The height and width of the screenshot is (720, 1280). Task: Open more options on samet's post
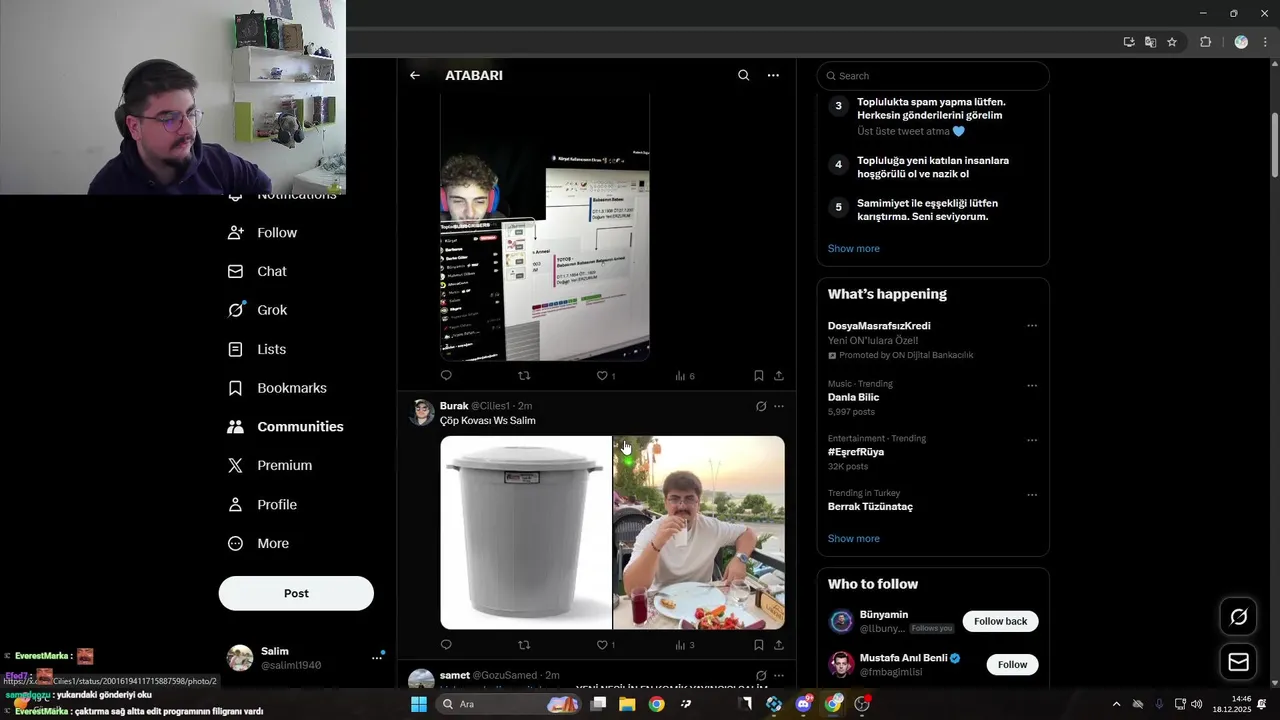click(x=779, y=676)
